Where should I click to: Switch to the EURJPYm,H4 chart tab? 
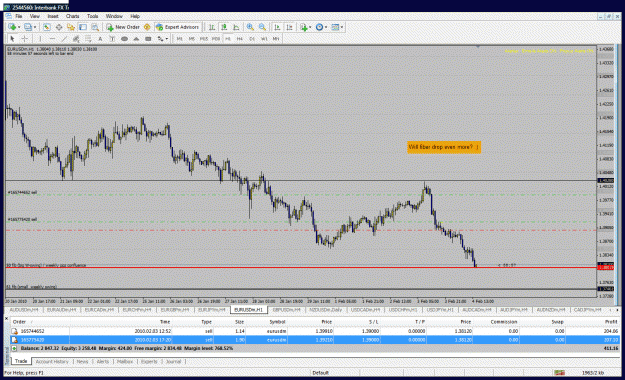tap(212, 310)
